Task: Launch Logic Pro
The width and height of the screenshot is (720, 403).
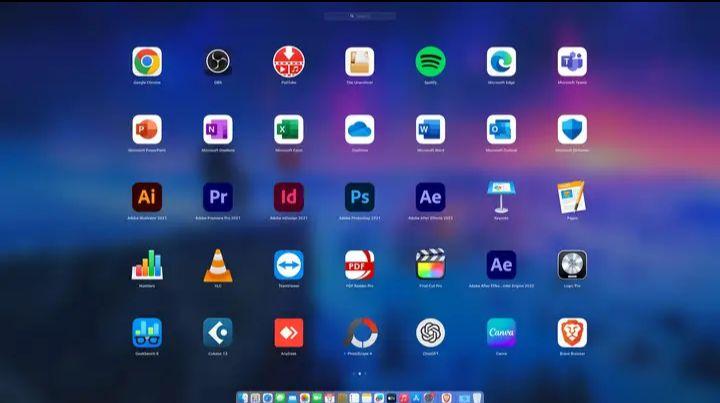Action: 572,265
